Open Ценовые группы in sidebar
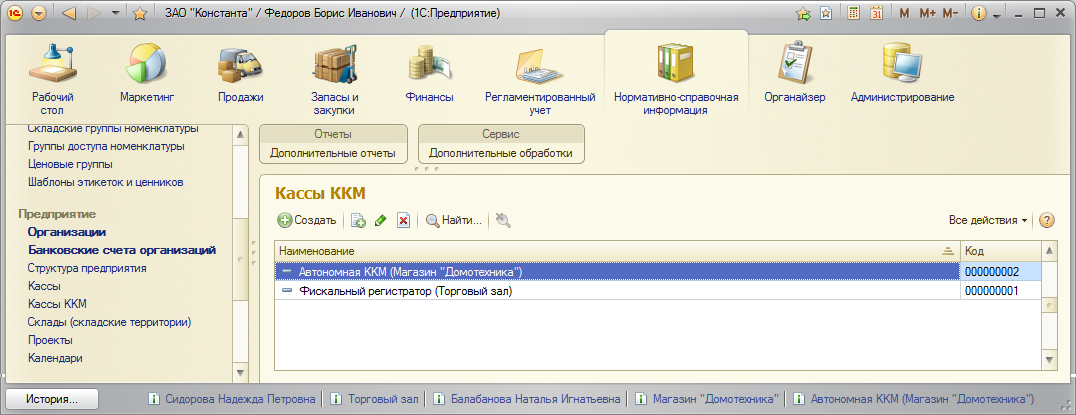The image size is (1076, 415). pos(71,164)
